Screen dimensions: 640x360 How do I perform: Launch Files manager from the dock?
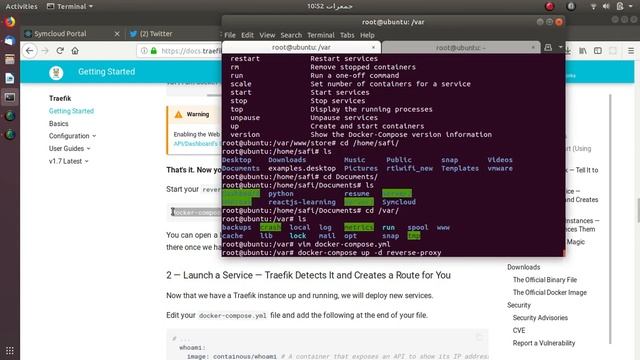tap(10, 60)
